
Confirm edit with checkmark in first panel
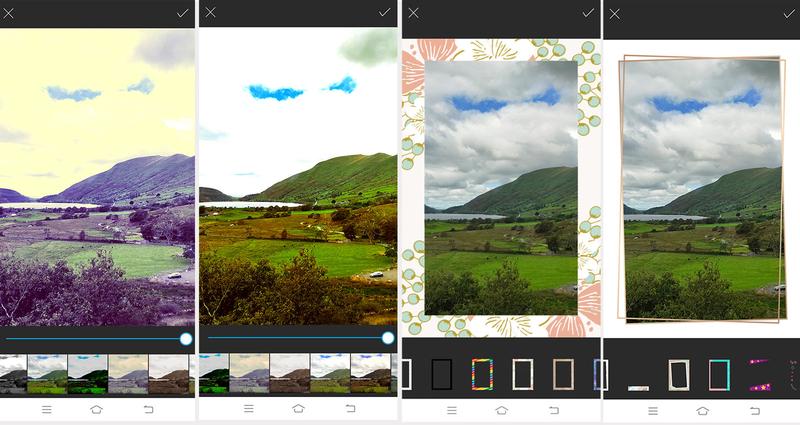click(182, 13)
